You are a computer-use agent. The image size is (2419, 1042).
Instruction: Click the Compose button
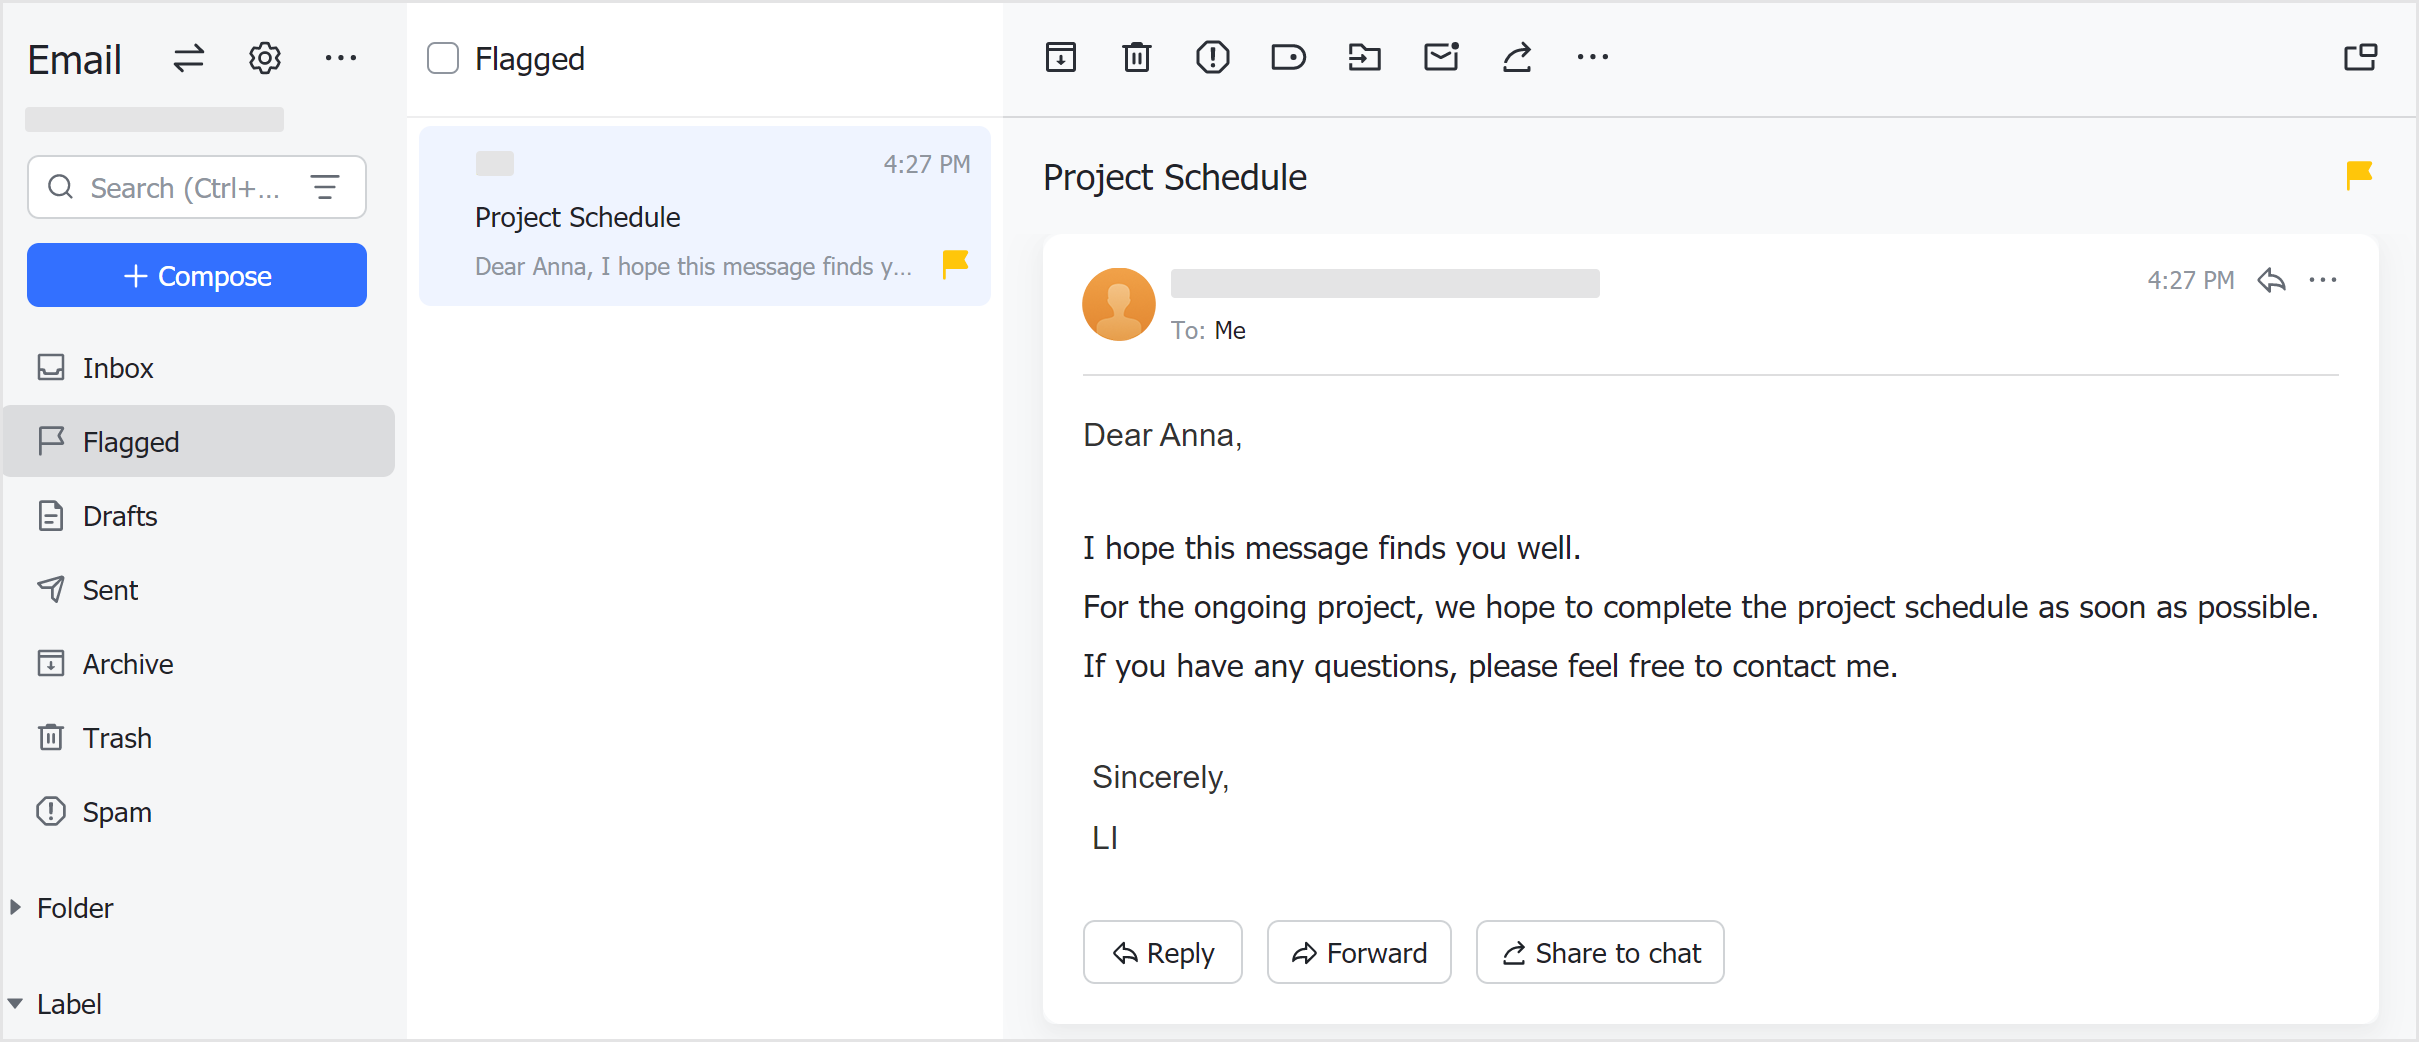(196, 275)
